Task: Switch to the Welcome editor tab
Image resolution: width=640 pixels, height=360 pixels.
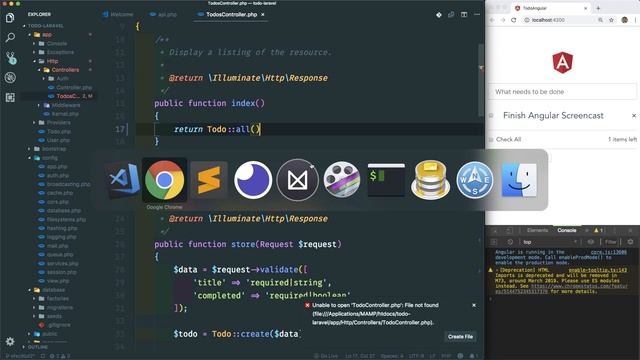Action: (x=118, y=14)
